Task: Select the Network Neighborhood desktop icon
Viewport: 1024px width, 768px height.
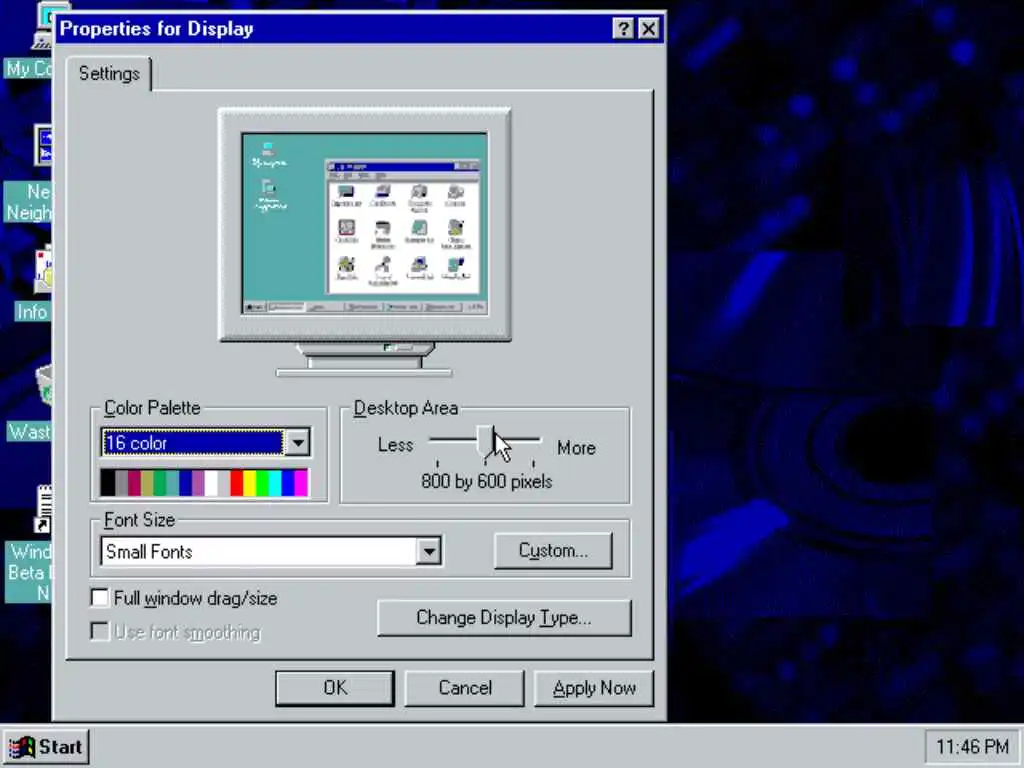Action: tap(27, 173)
